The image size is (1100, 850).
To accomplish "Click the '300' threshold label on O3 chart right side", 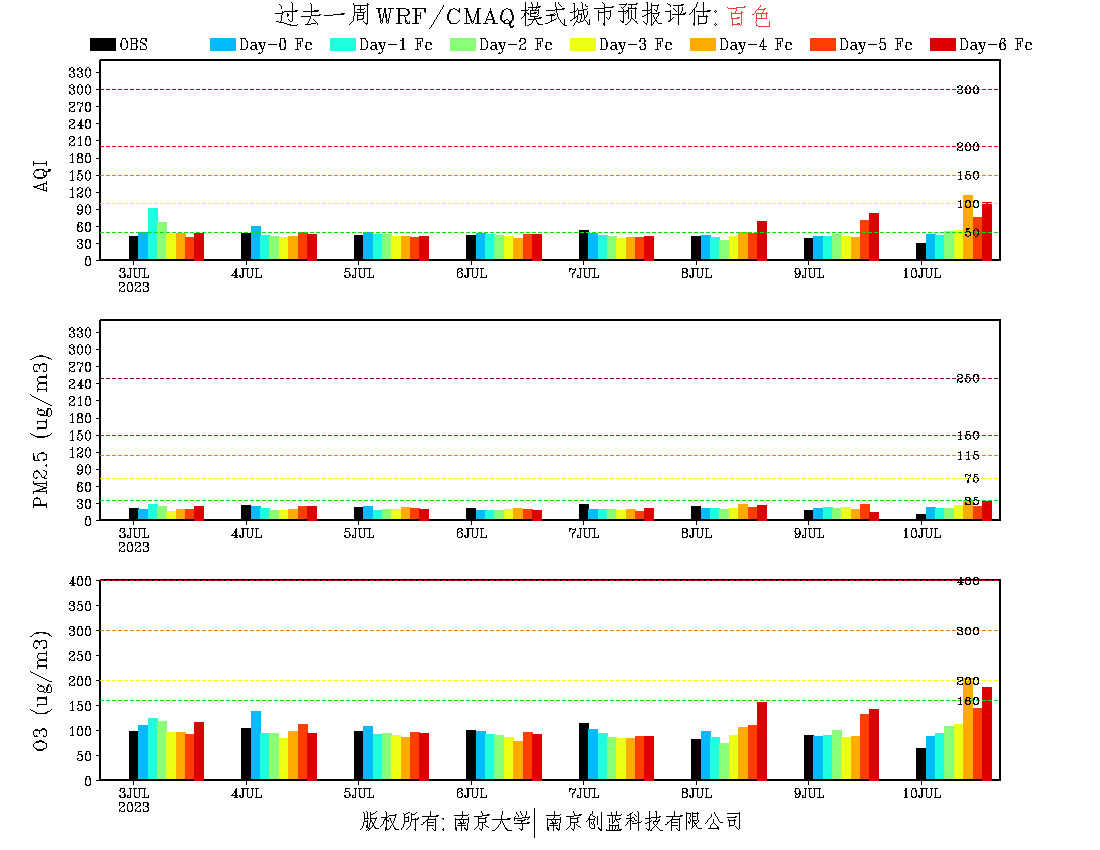I will (x=968, y=631).
